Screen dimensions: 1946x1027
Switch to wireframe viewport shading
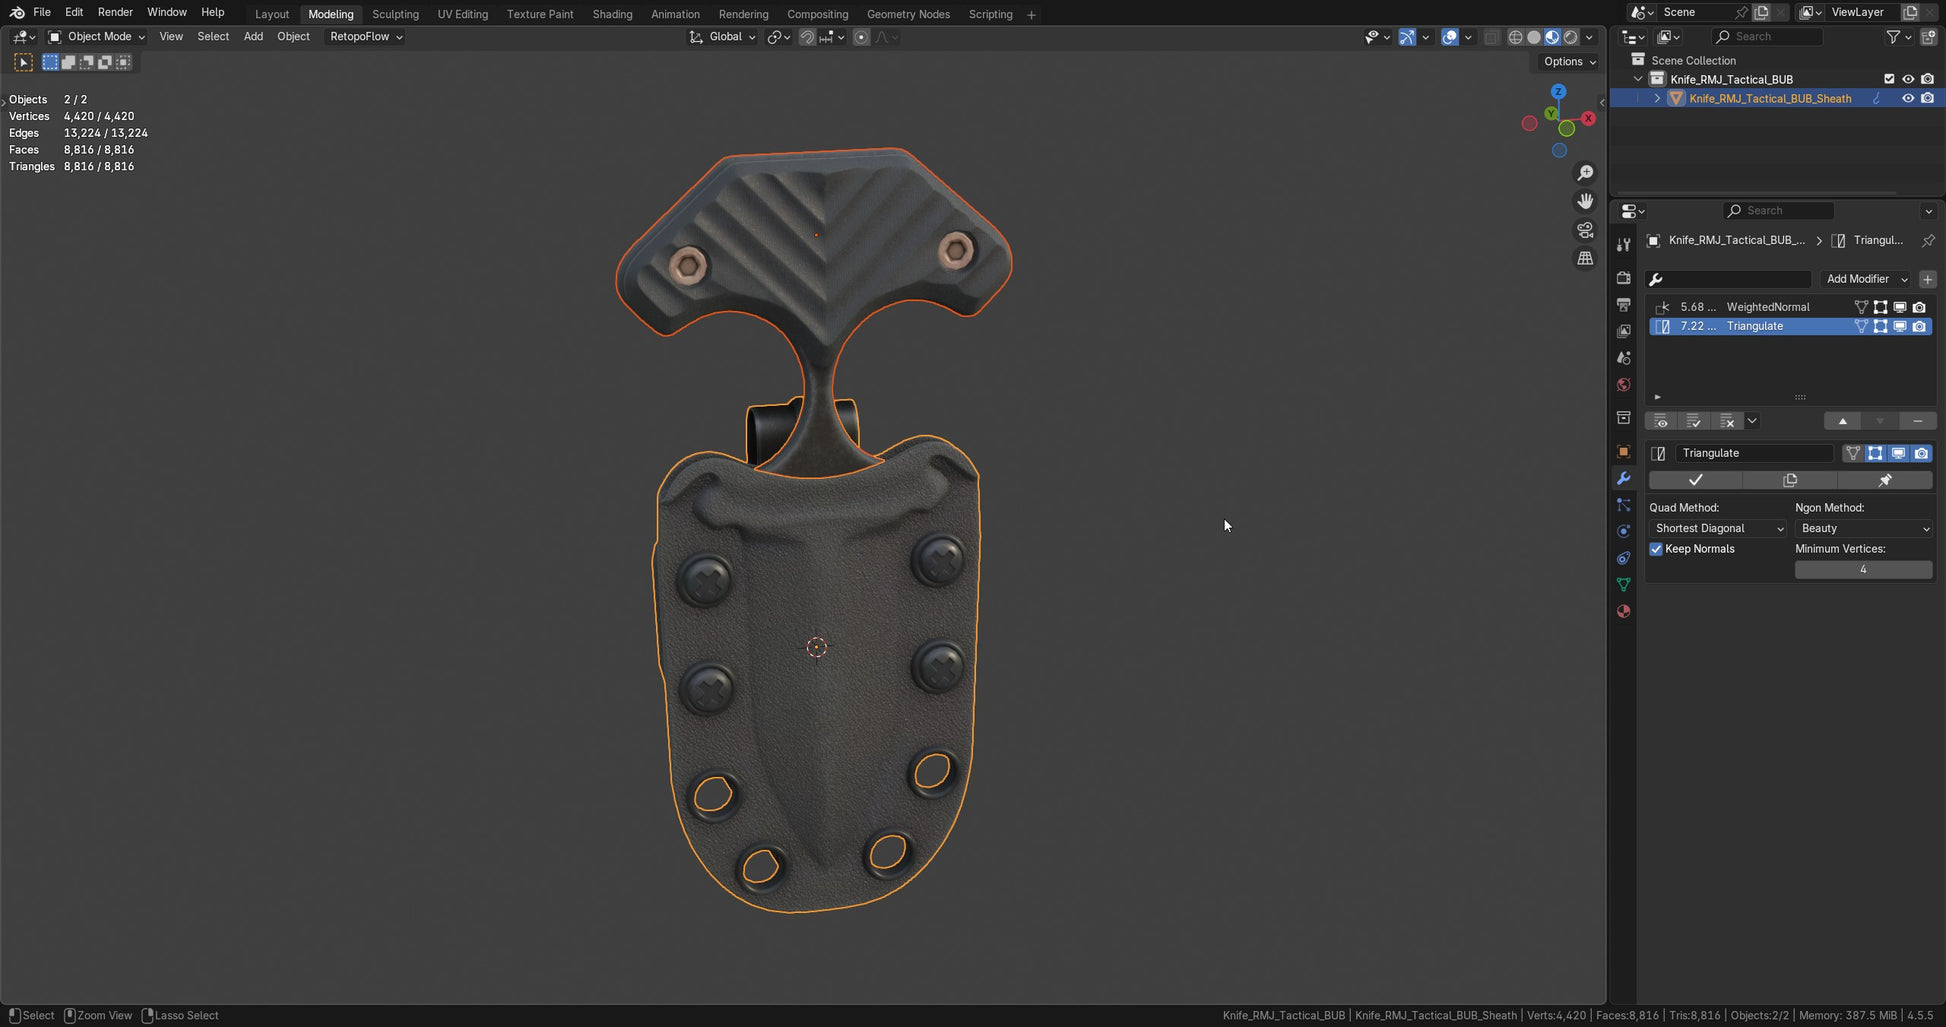[x=1515, y=37]
